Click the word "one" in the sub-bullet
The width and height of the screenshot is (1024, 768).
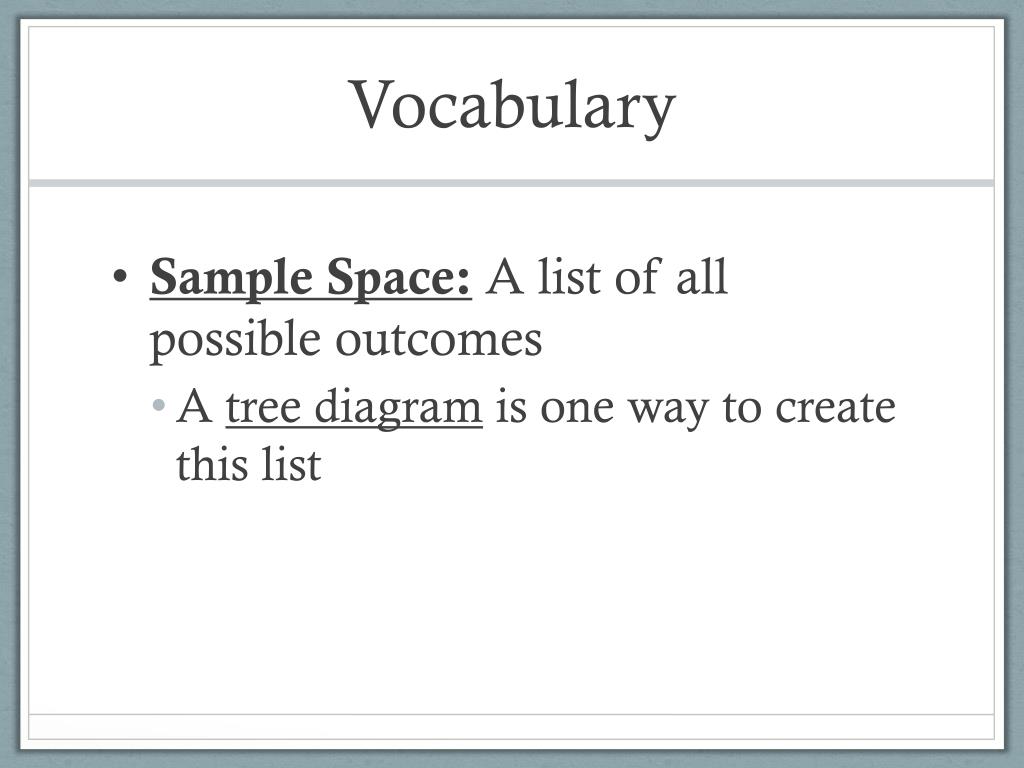(577, 409)
